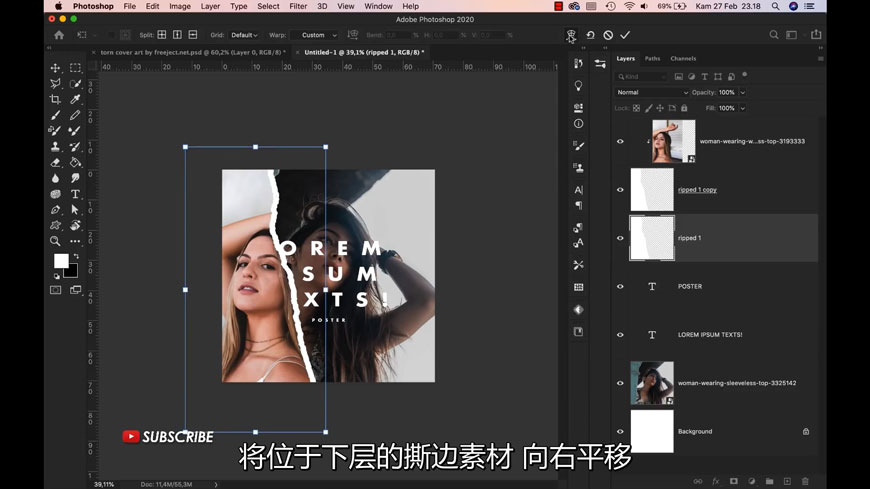Select the Horizontal Type tool
This screenshot has height=489, width=870.
(75, 194)
